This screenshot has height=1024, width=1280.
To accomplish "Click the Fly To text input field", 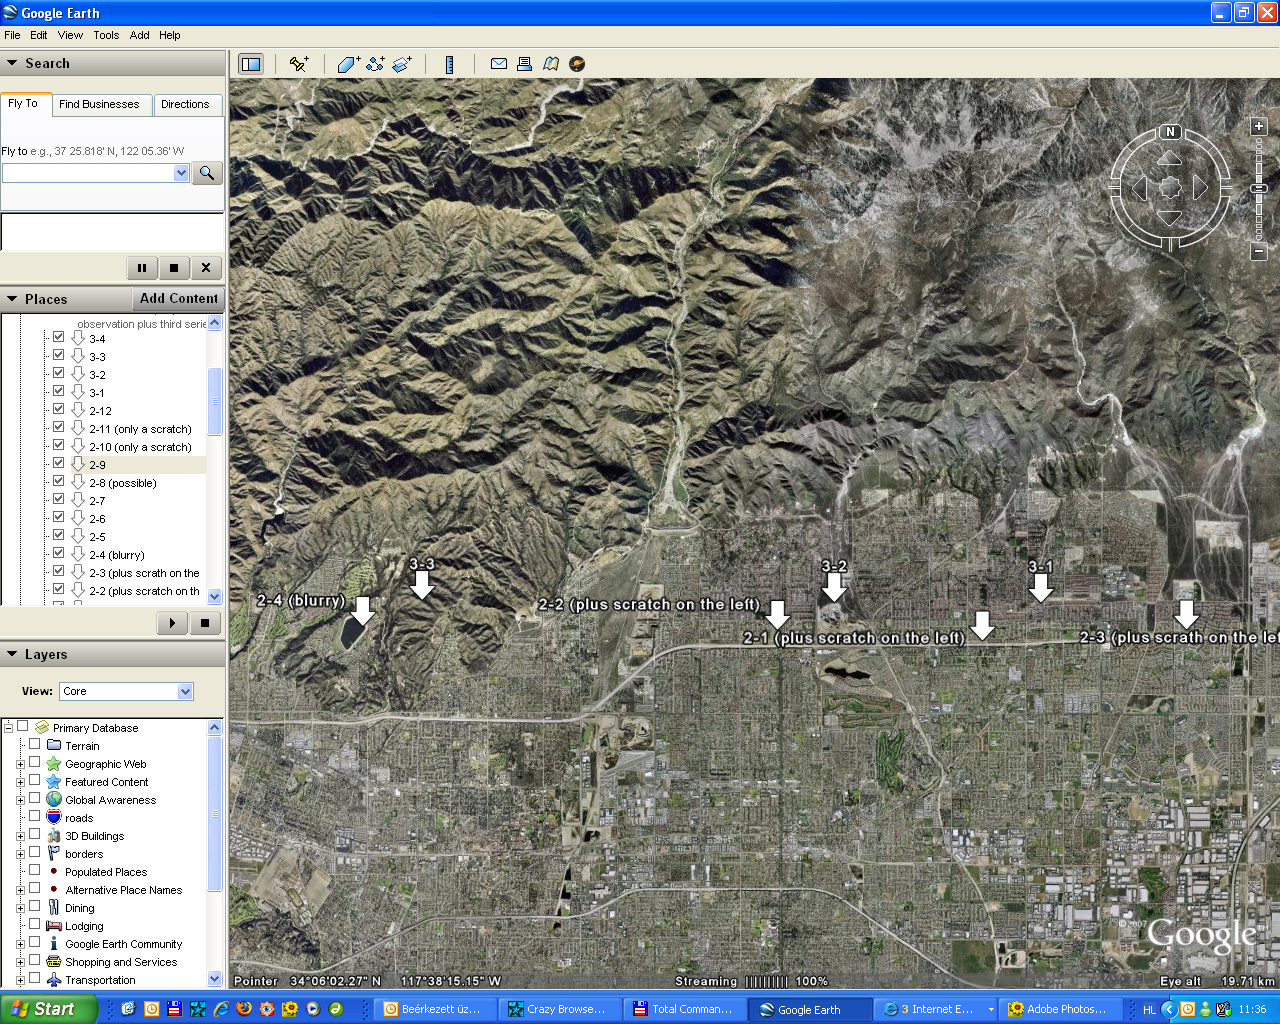I will [x=88, y=173].
